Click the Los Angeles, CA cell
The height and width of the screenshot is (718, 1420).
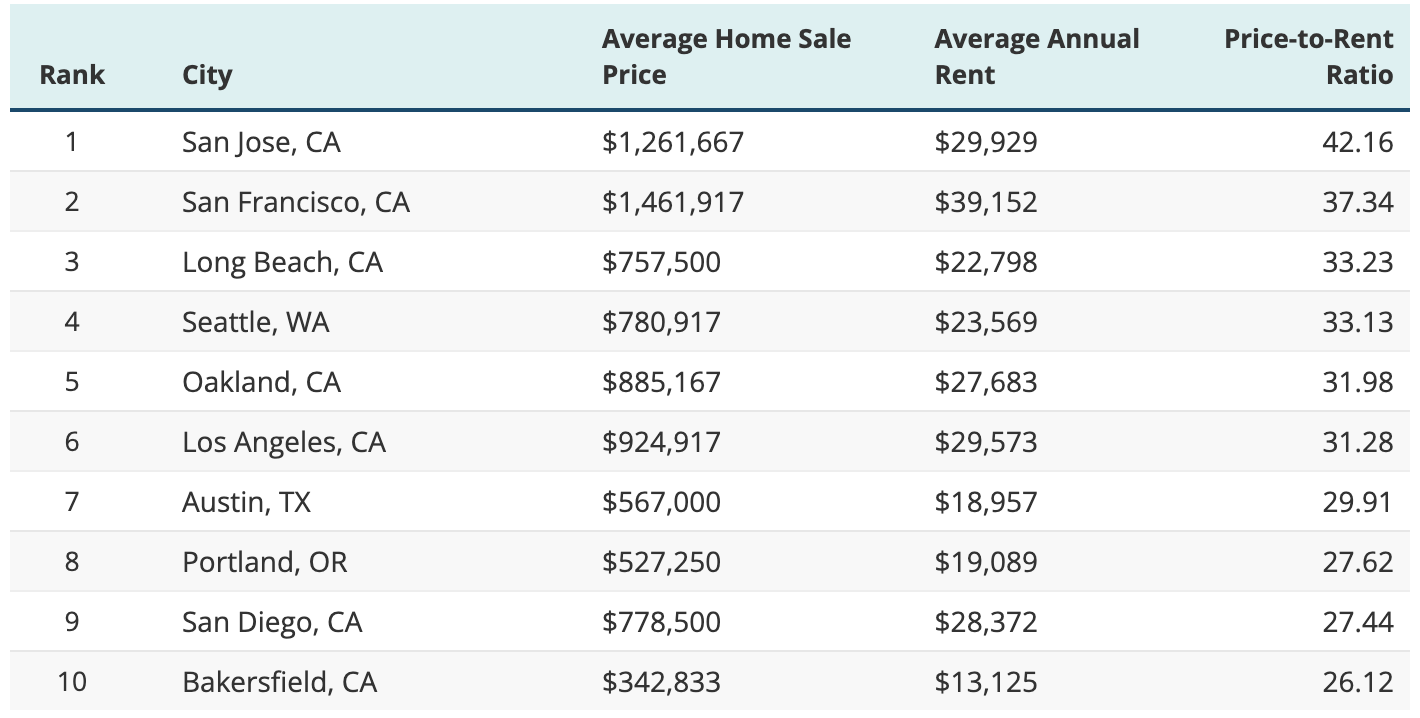283,442
